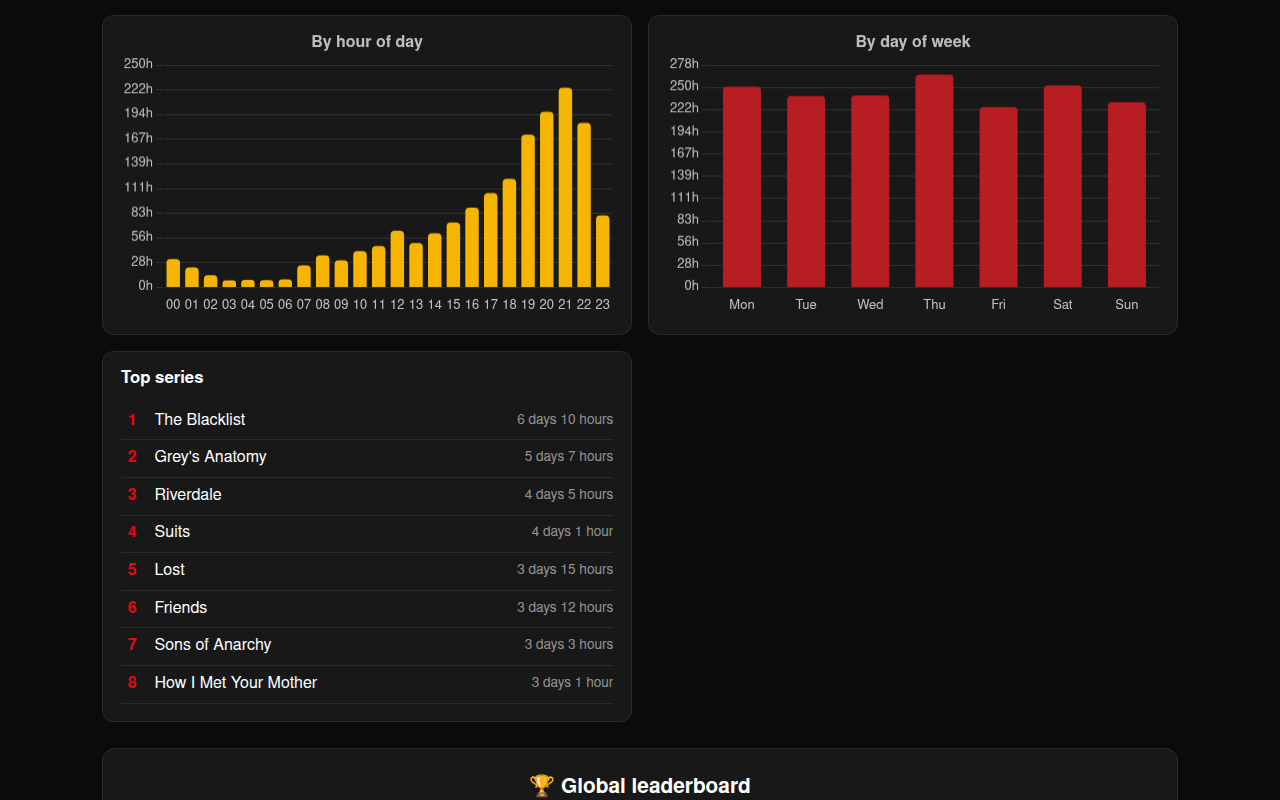Click rank number 8 in Top series

[x=132, y=683]
